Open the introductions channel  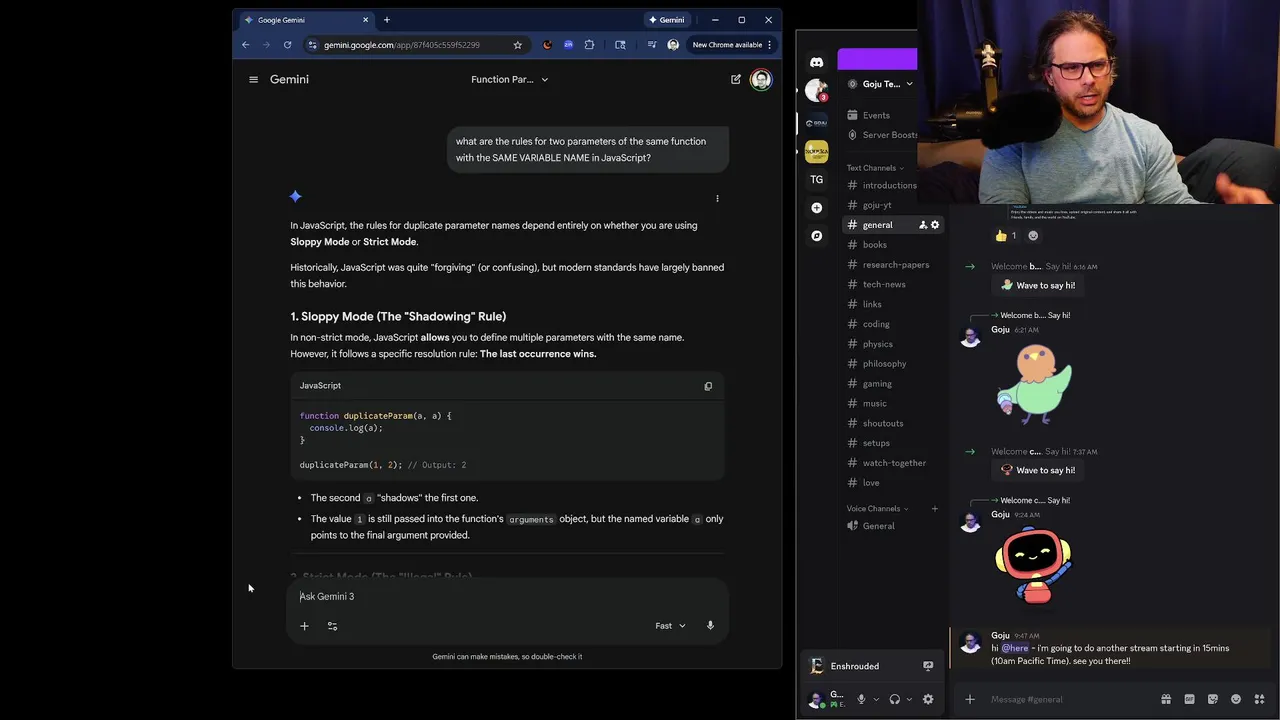pyautogui.click(x=880, y=185)
